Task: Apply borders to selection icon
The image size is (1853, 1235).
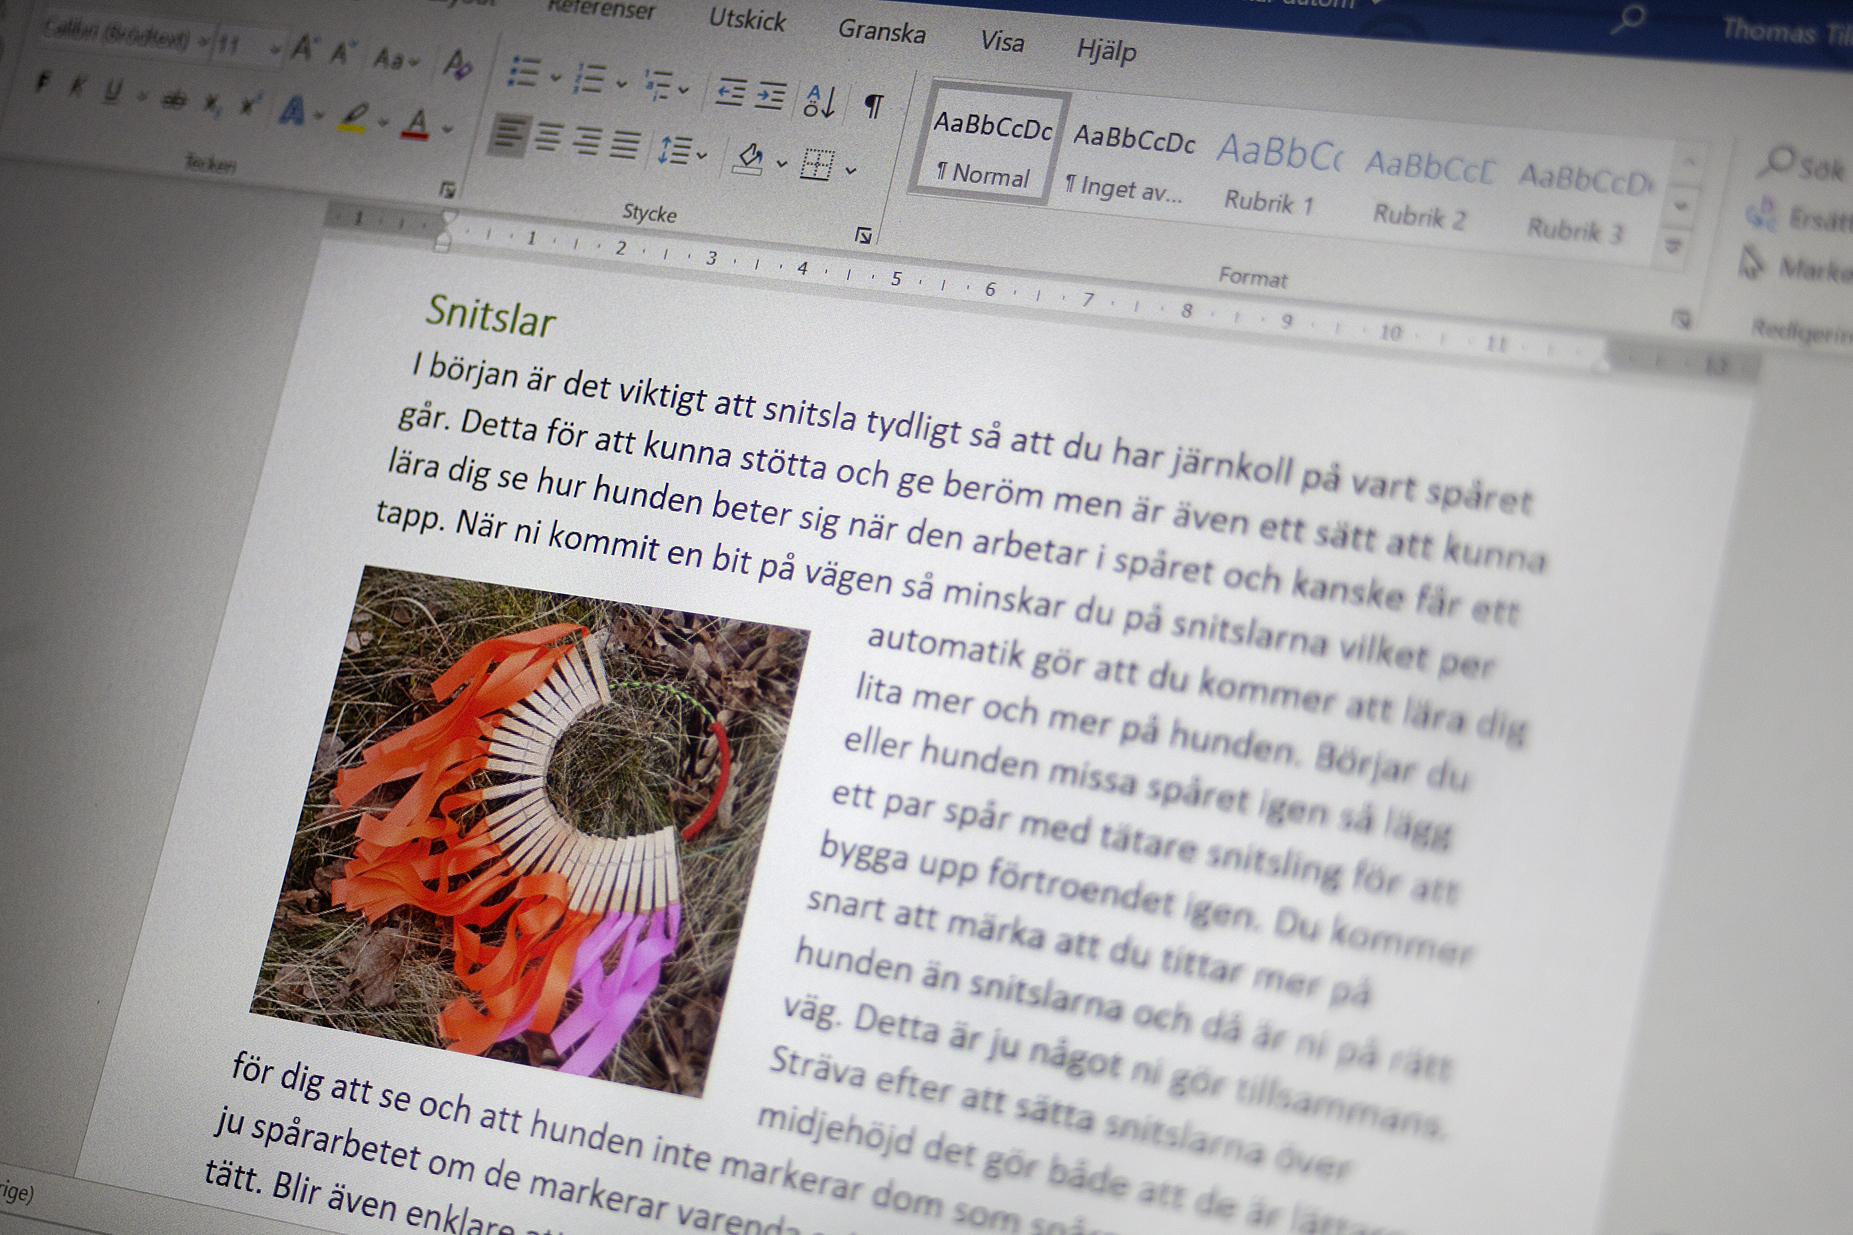Action: tap(817, 165)
